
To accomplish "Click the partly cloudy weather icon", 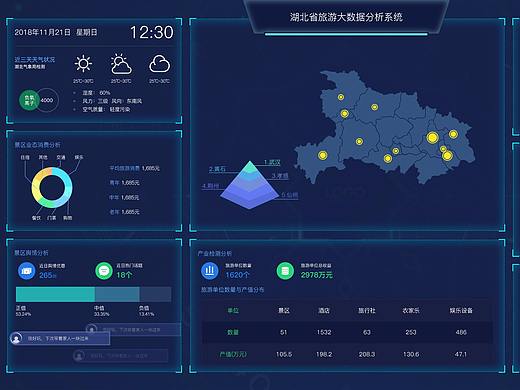I will tap(121, 64).
